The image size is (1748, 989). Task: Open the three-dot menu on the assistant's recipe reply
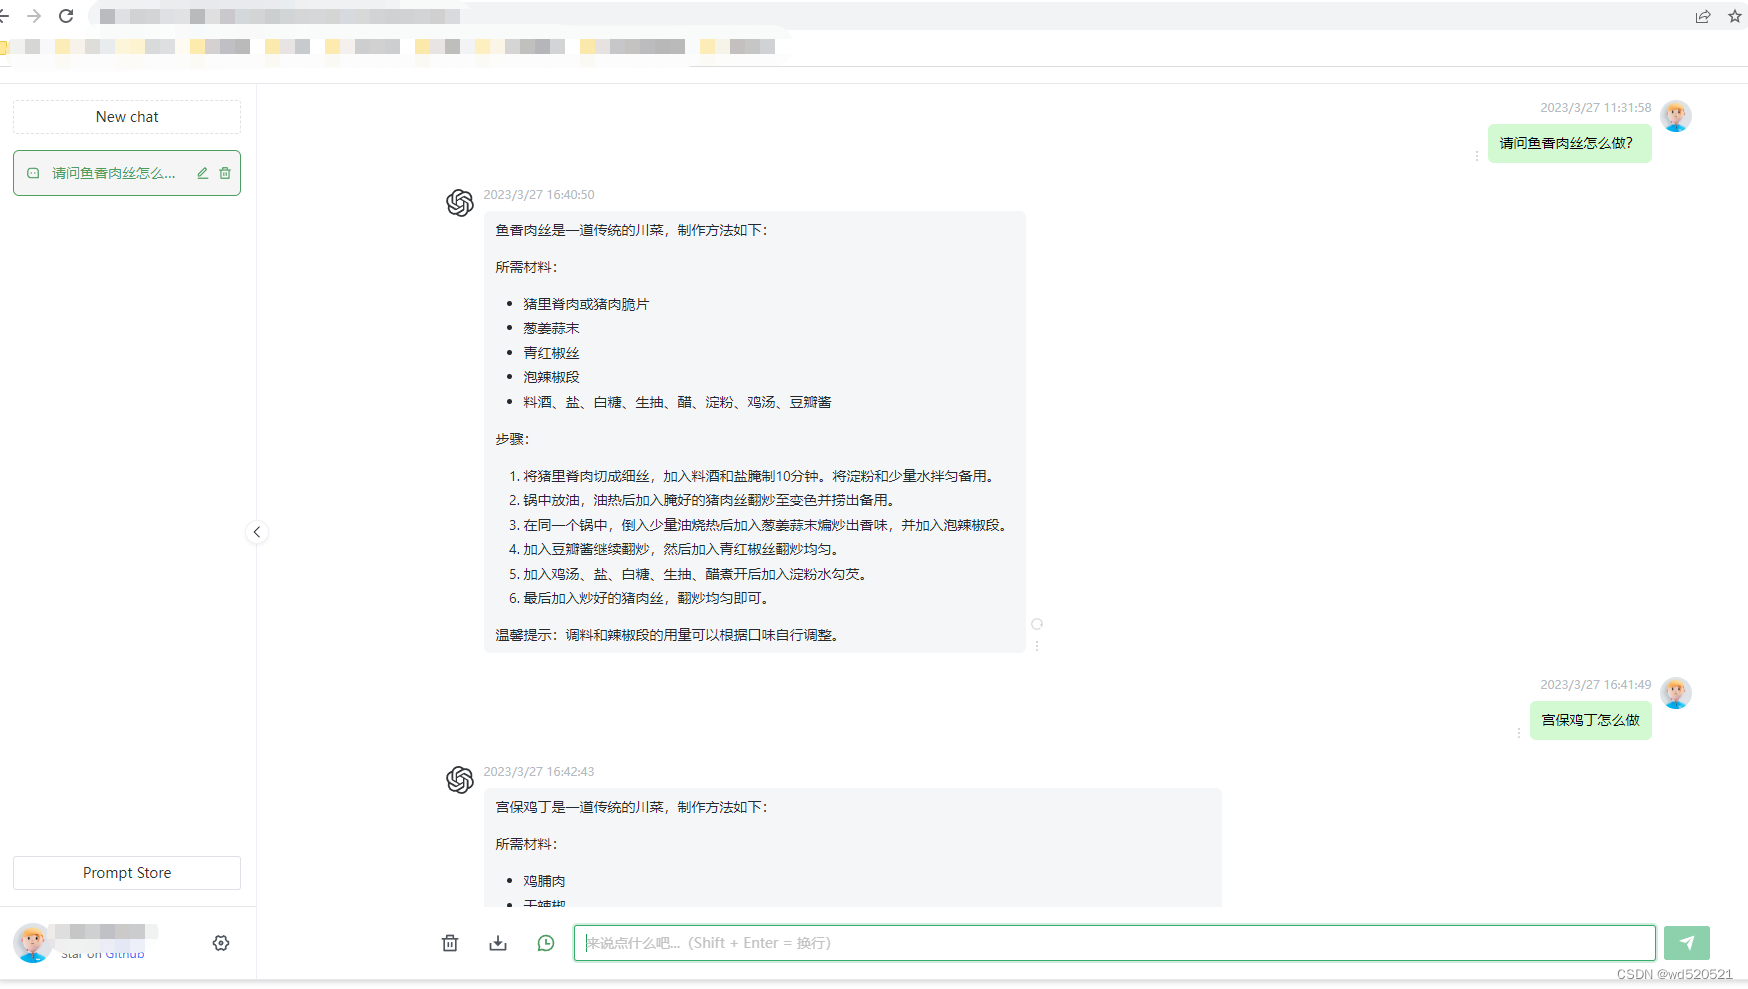(x=1037, y=646)
